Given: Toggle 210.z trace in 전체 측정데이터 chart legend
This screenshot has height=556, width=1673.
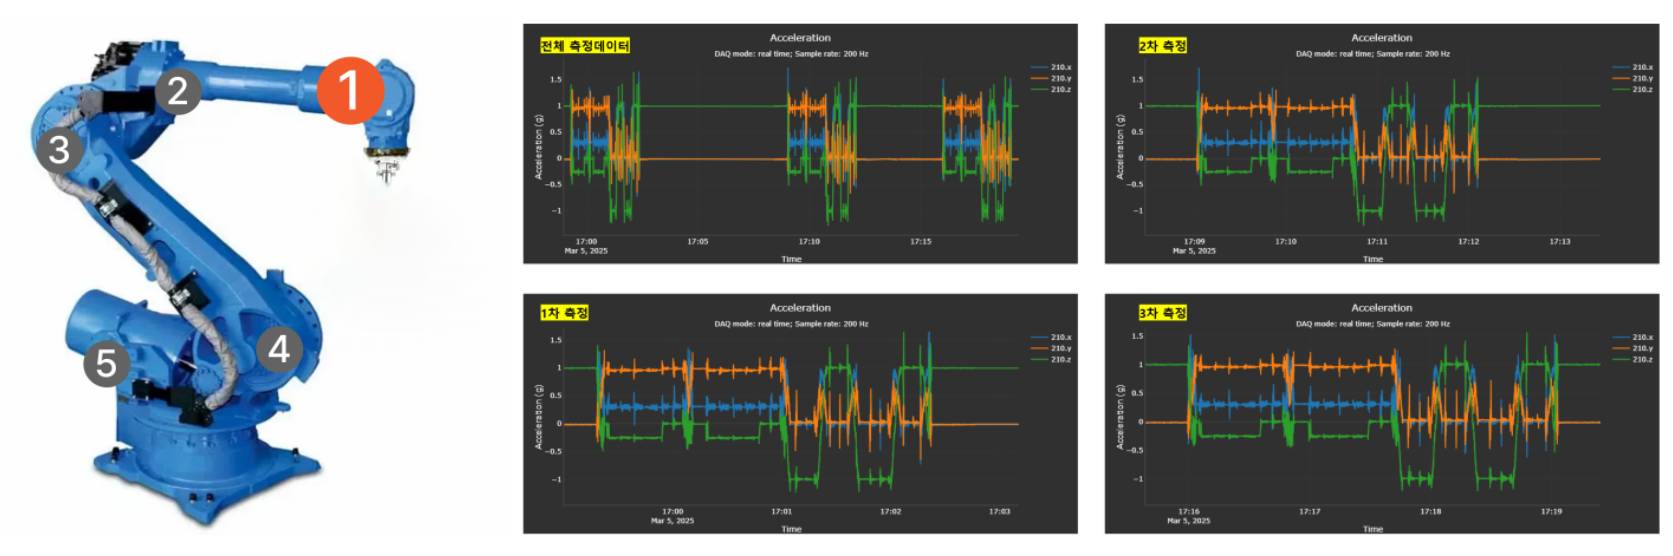Looking at the screenshot, I should [1059, 89].
